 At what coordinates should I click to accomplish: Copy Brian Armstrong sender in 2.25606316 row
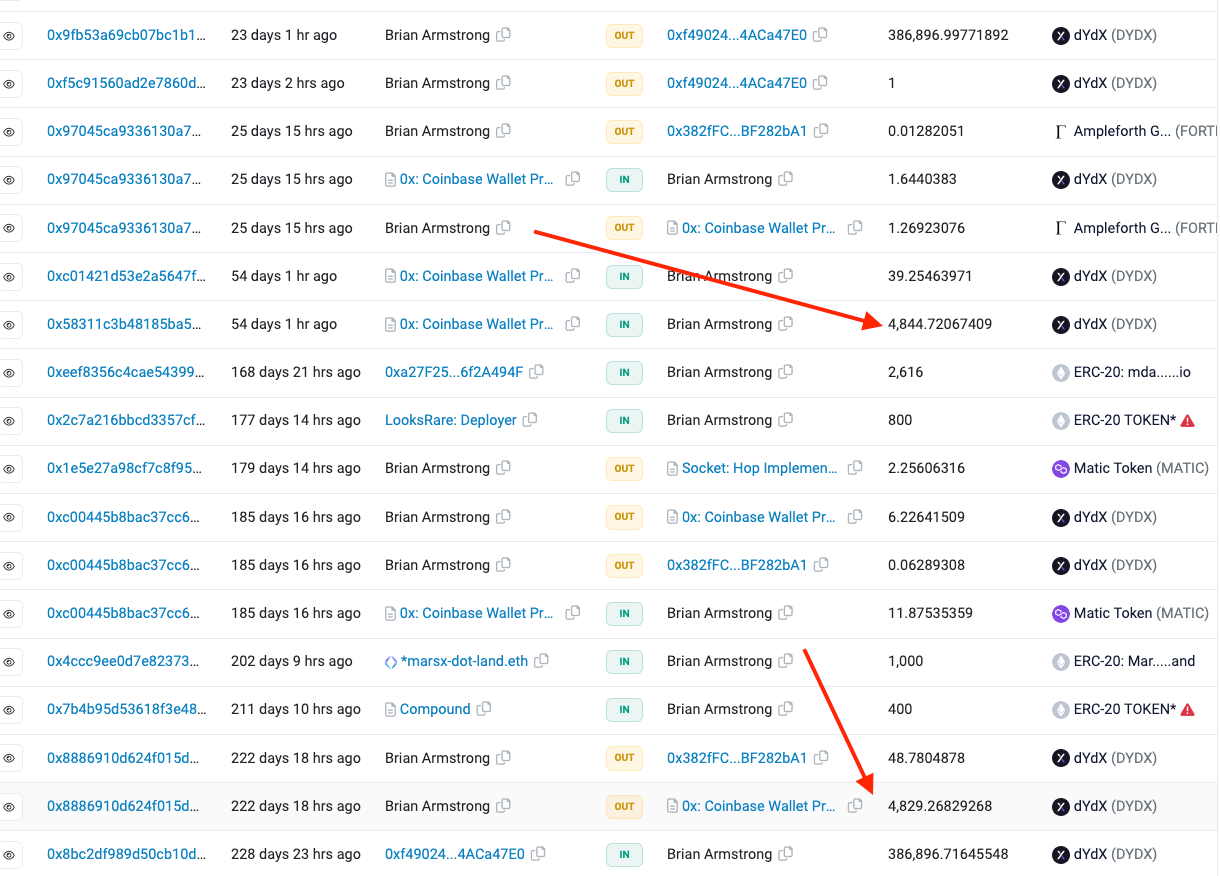coord(503,468)
